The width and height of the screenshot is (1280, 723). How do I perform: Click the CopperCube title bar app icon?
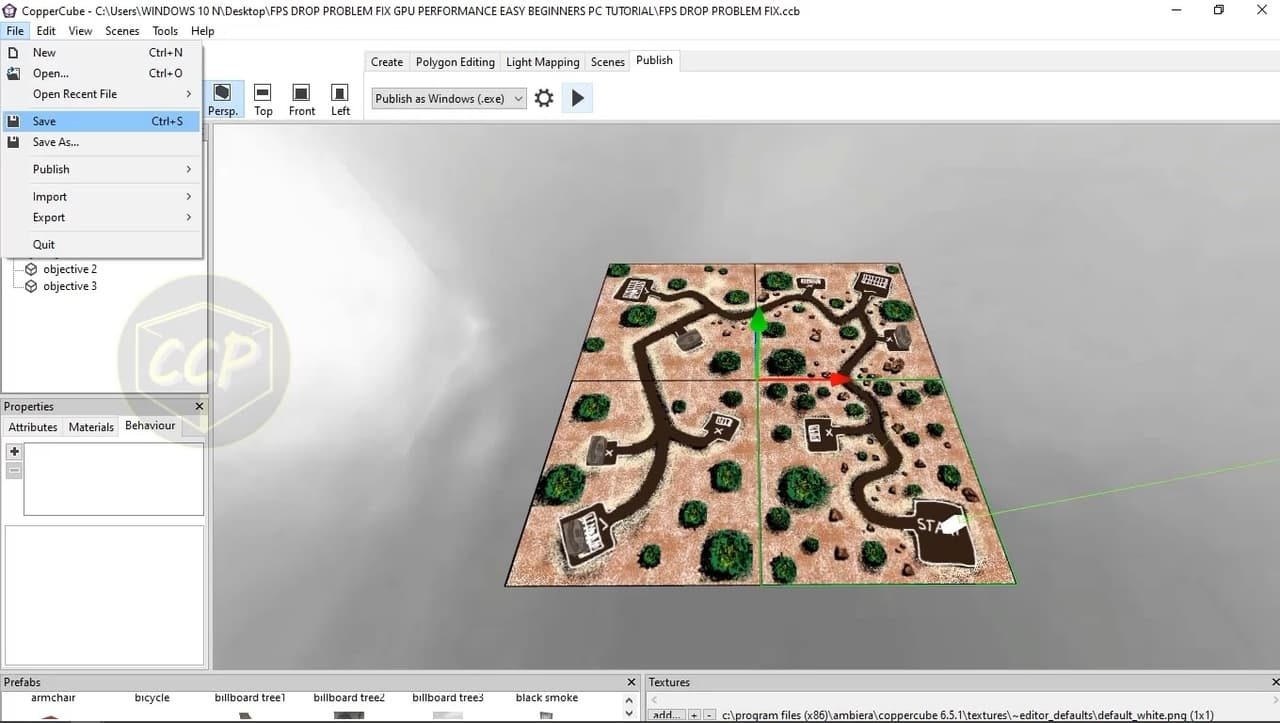tap(10, 10)
